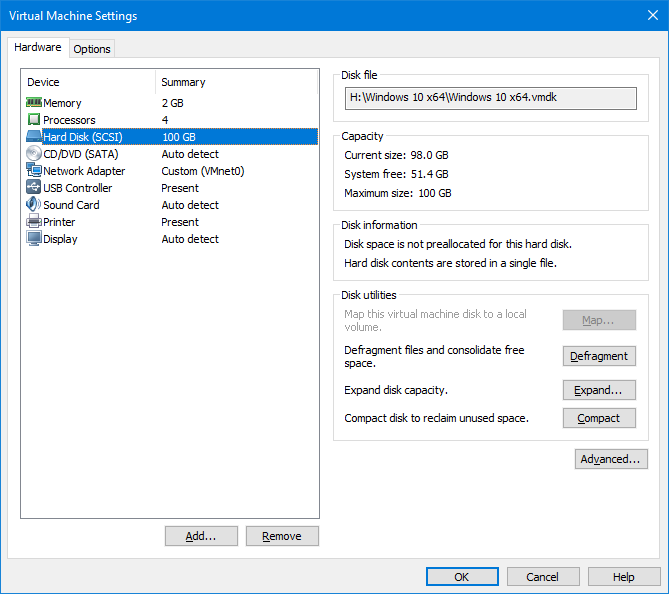This screenshot has width=669, height=594.
Task: Click the Printer device icon
Action: pos(33,222)
